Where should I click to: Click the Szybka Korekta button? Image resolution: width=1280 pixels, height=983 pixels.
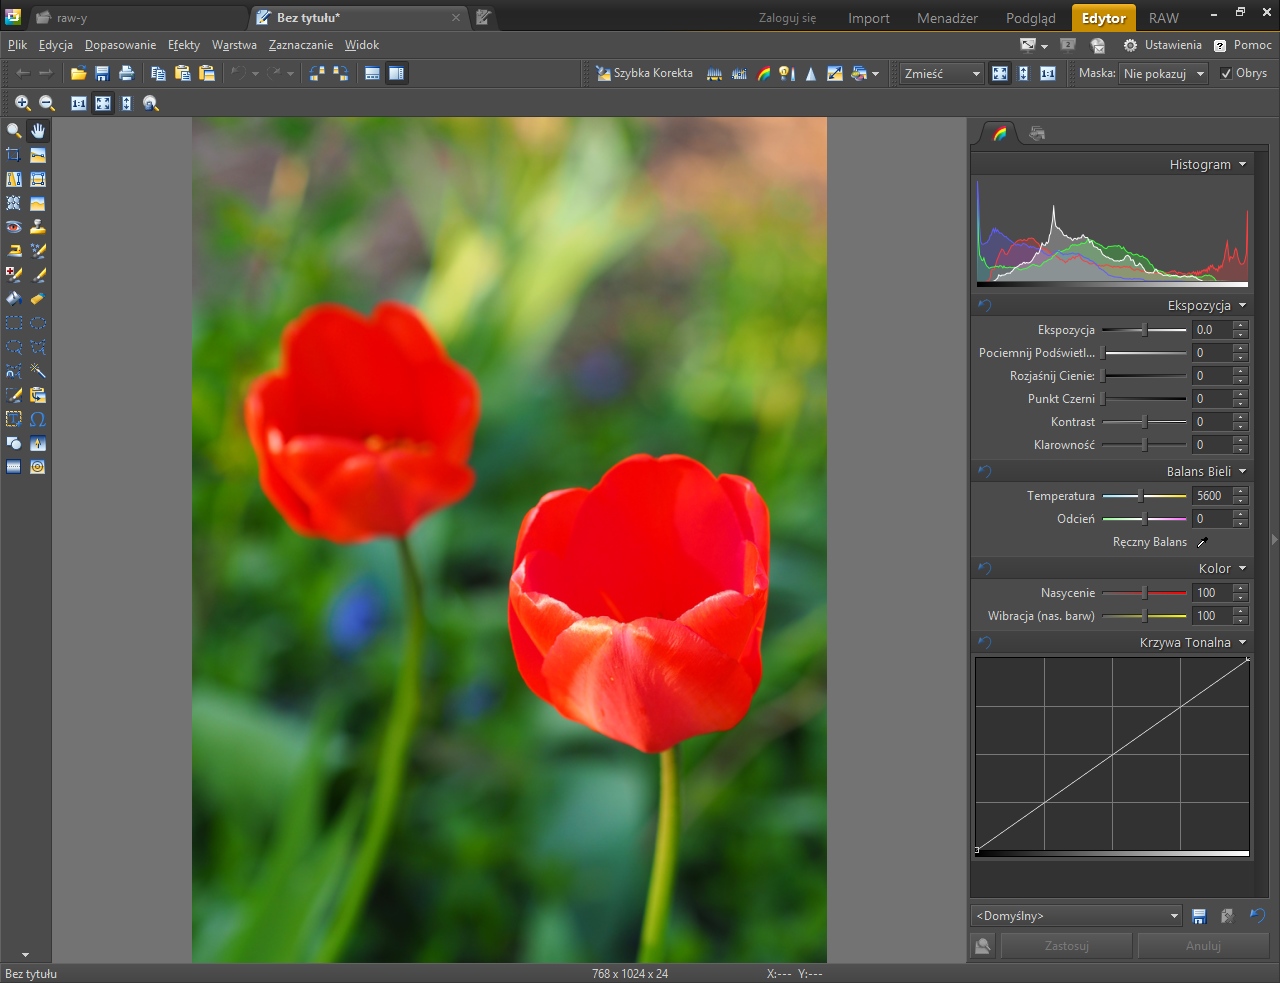click(x=644, y=73)
